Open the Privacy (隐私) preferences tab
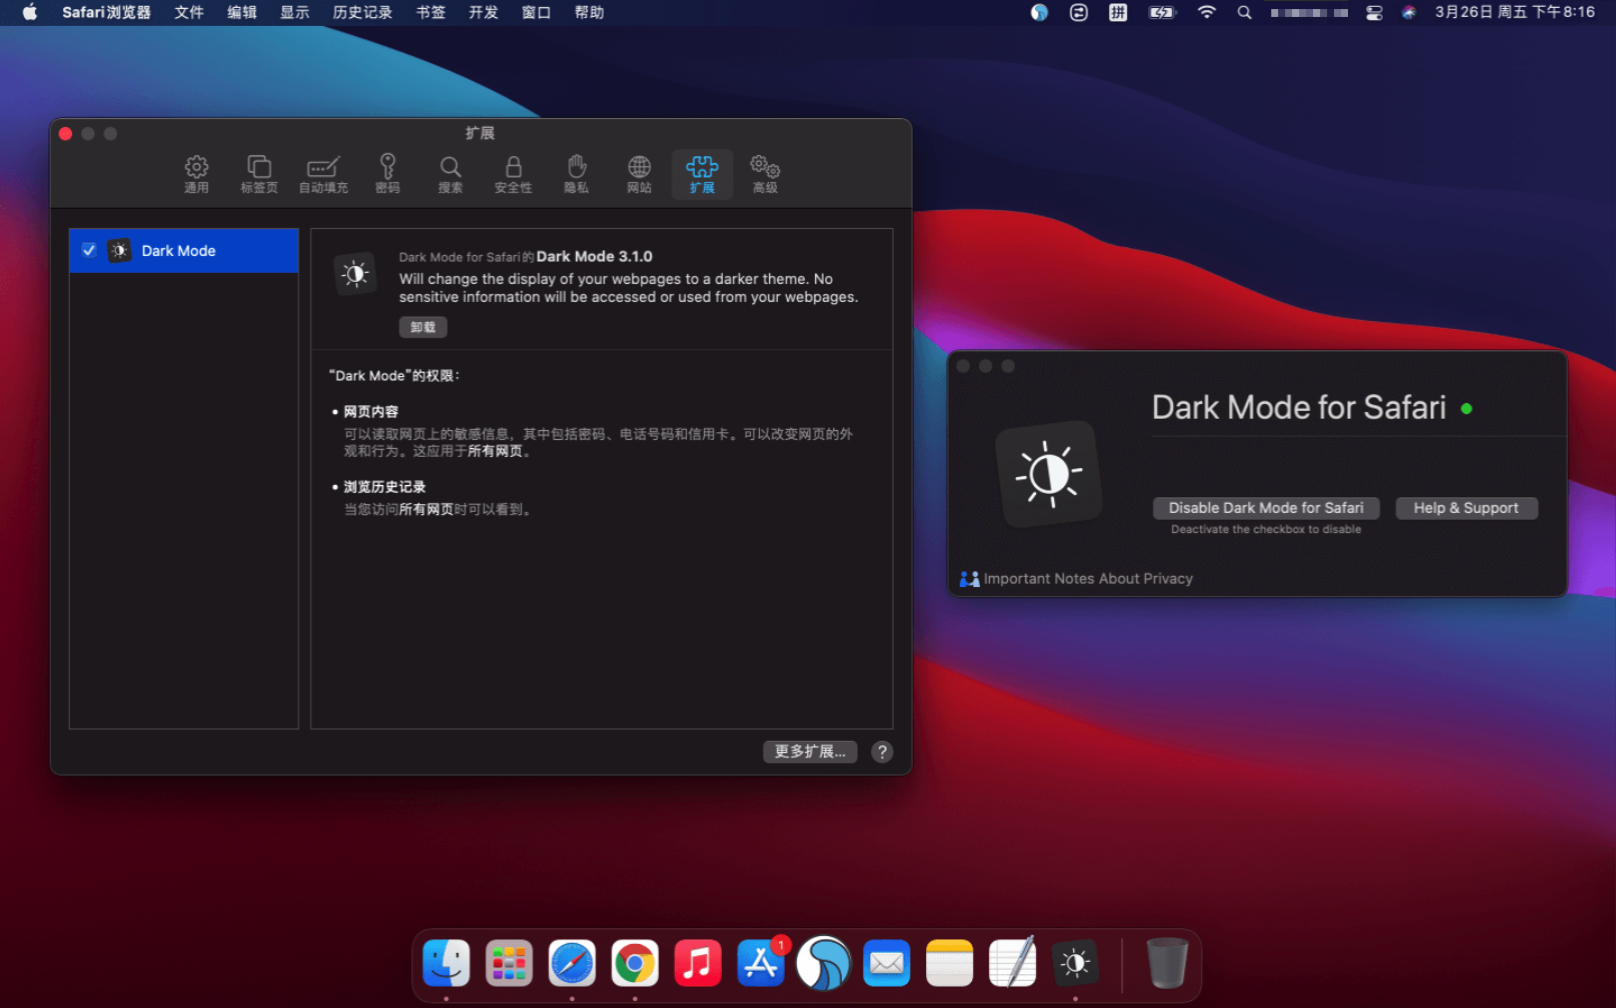This screenshot has width=1616, height=1008. coord(576,174)
